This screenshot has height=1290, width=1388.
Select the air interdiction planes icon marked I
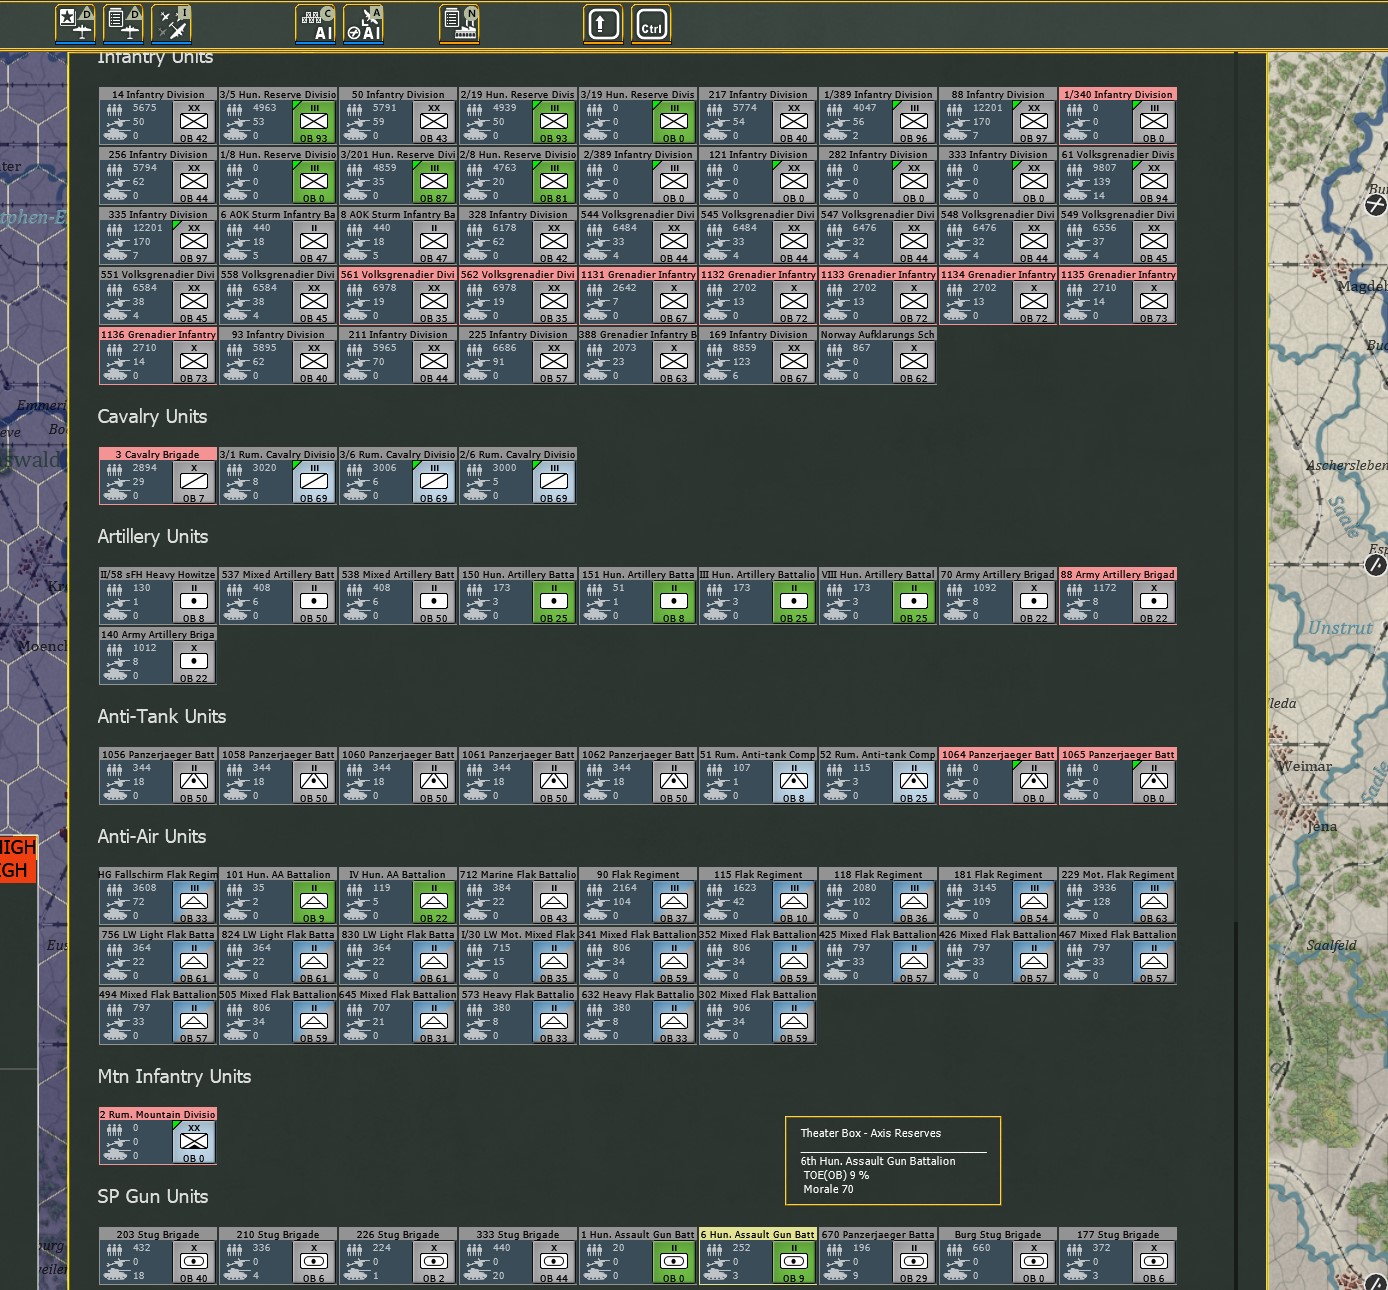[x=172, y=23]
